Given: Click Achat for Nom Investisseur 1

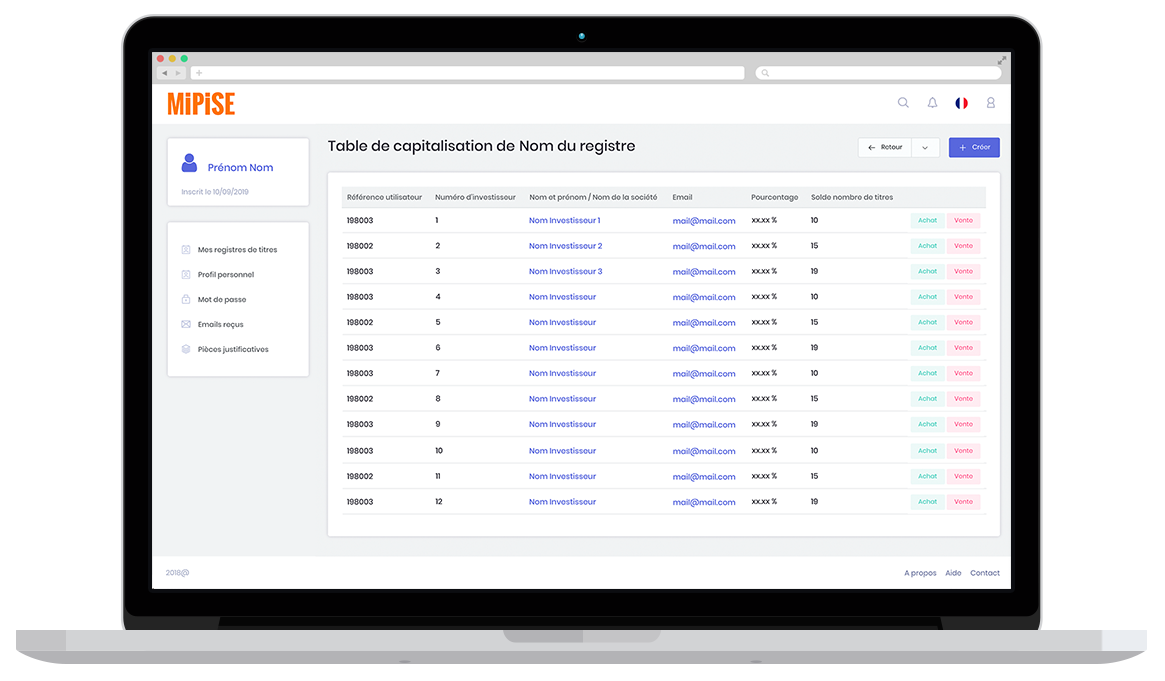Looking at the screenshot, I should pos(927,221).
